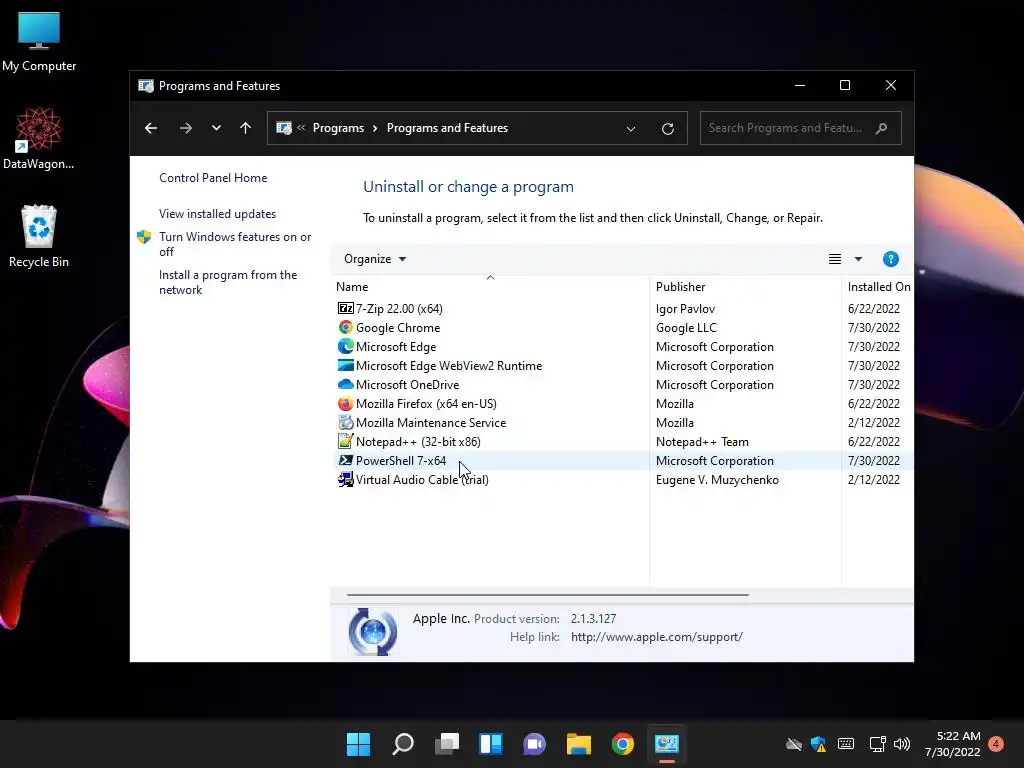Open the Chat taskbar icon
Image resolution: width=1024 pixels, height=768 pixels.
click(x=534, y=744)
